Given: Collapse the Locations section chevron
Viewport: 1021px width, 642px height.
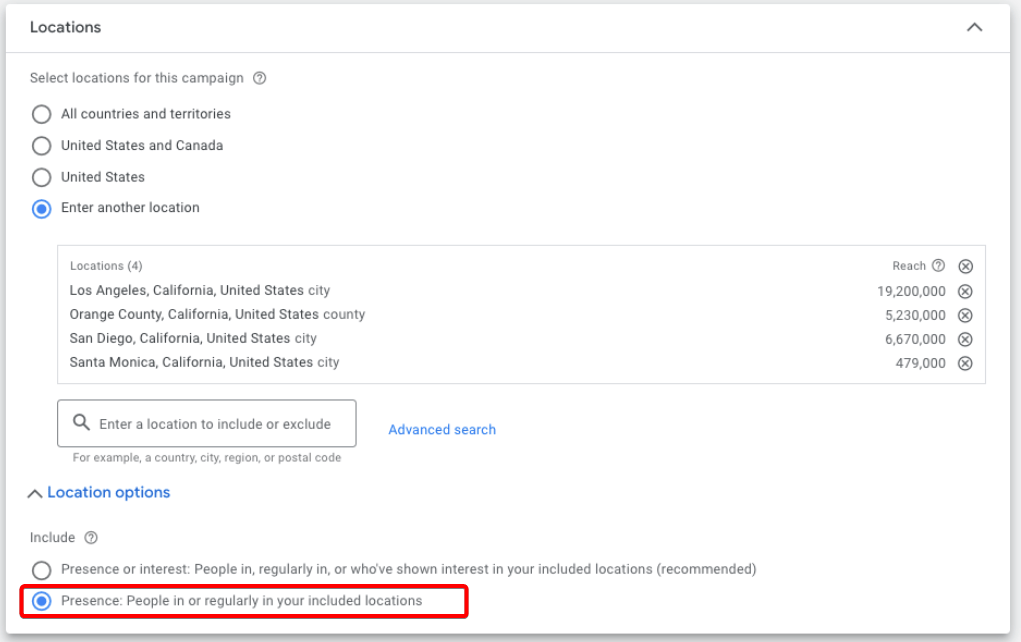Looking at the screenshot, I should [974, 28].
